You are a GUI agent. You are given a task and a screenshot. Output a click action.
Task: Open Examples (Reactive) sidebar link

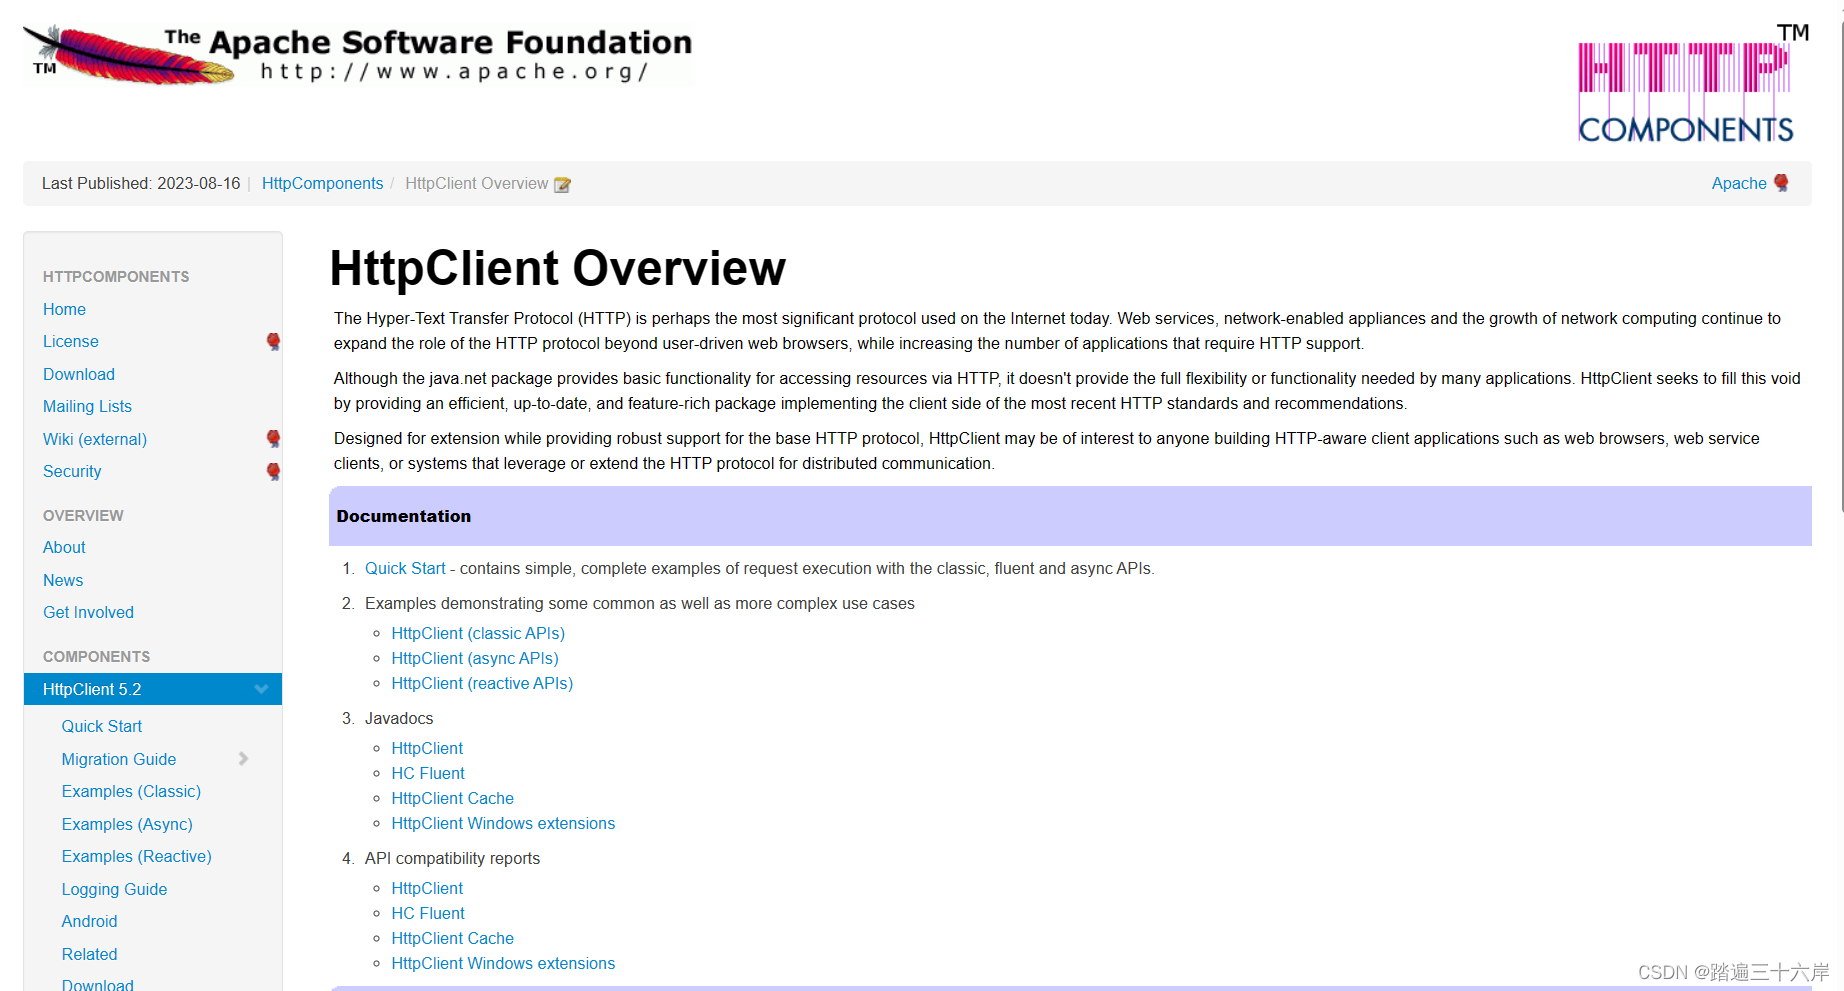pos(137,857)
